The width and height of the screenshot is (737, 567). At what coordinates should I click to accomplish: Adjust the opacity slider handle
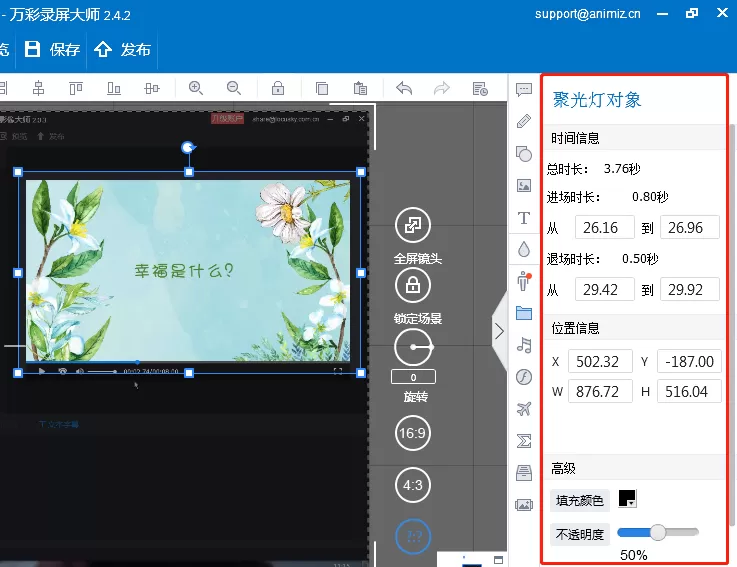coord(658,532)
